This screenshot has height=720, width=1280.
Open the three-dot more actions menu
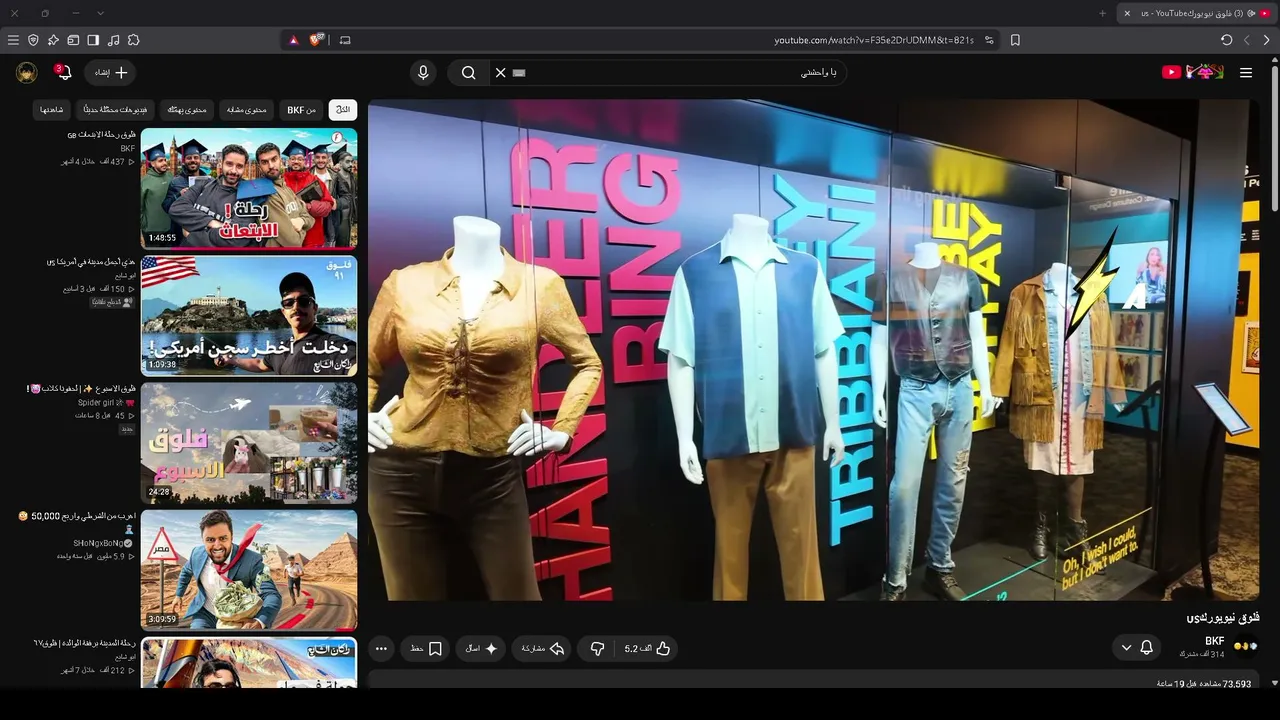click(x=381, y=649)
